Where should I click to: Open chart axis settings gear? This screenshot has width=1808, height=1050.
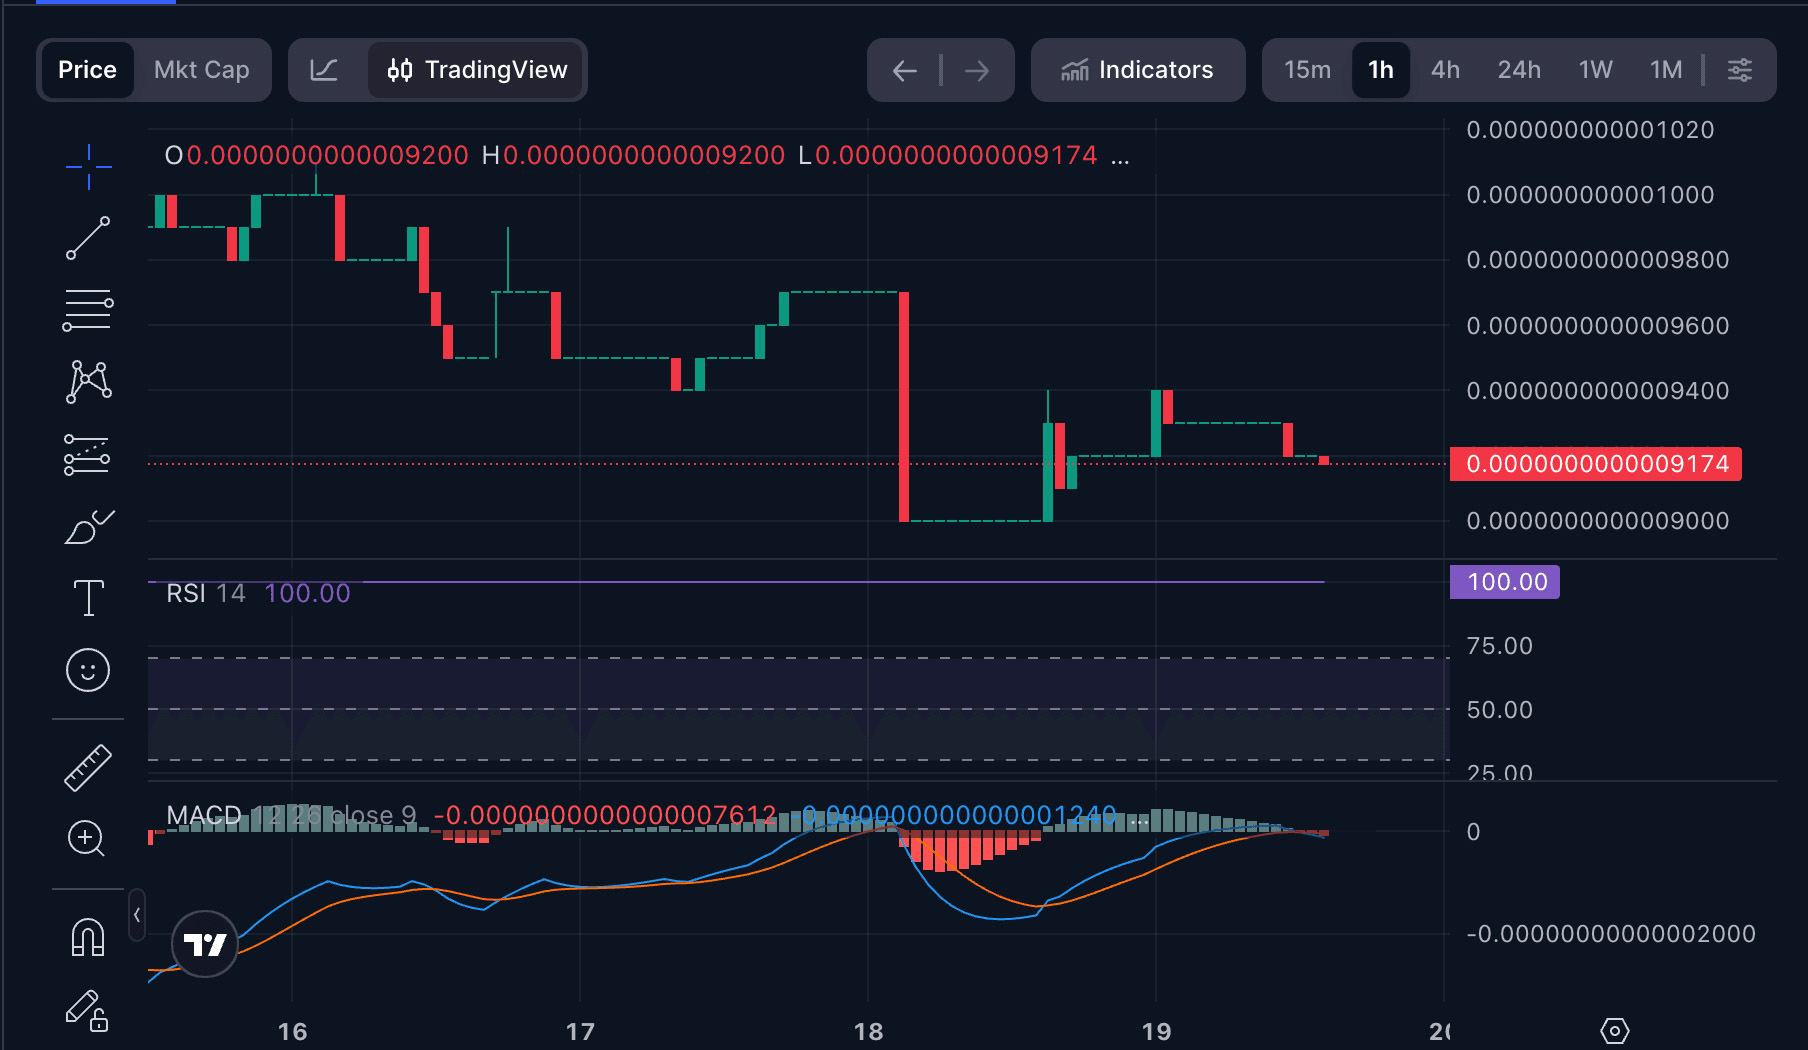(1615, 1030)
